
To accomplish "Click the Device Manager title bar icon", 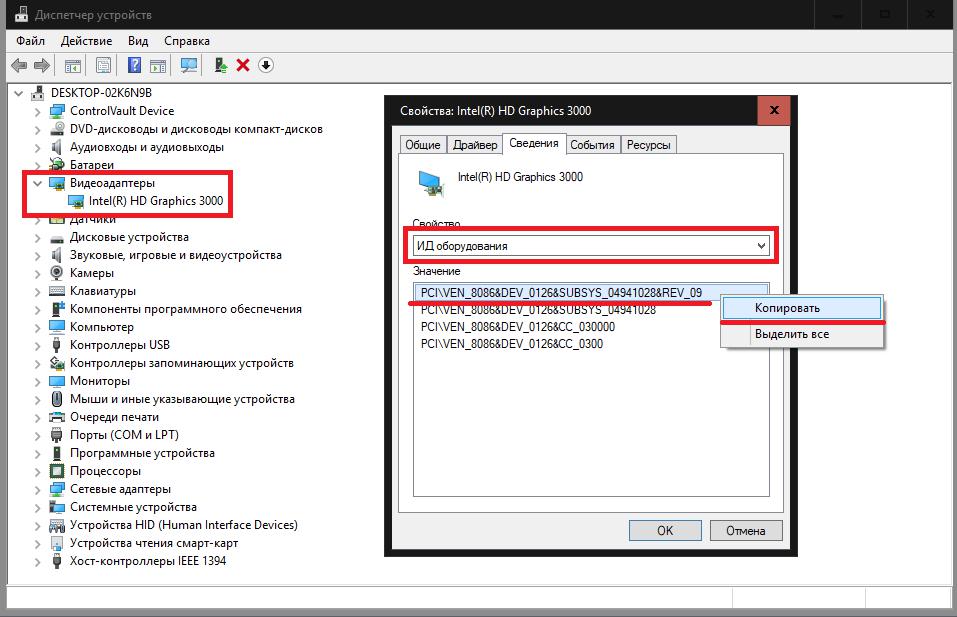I will [x=21, y=14].
